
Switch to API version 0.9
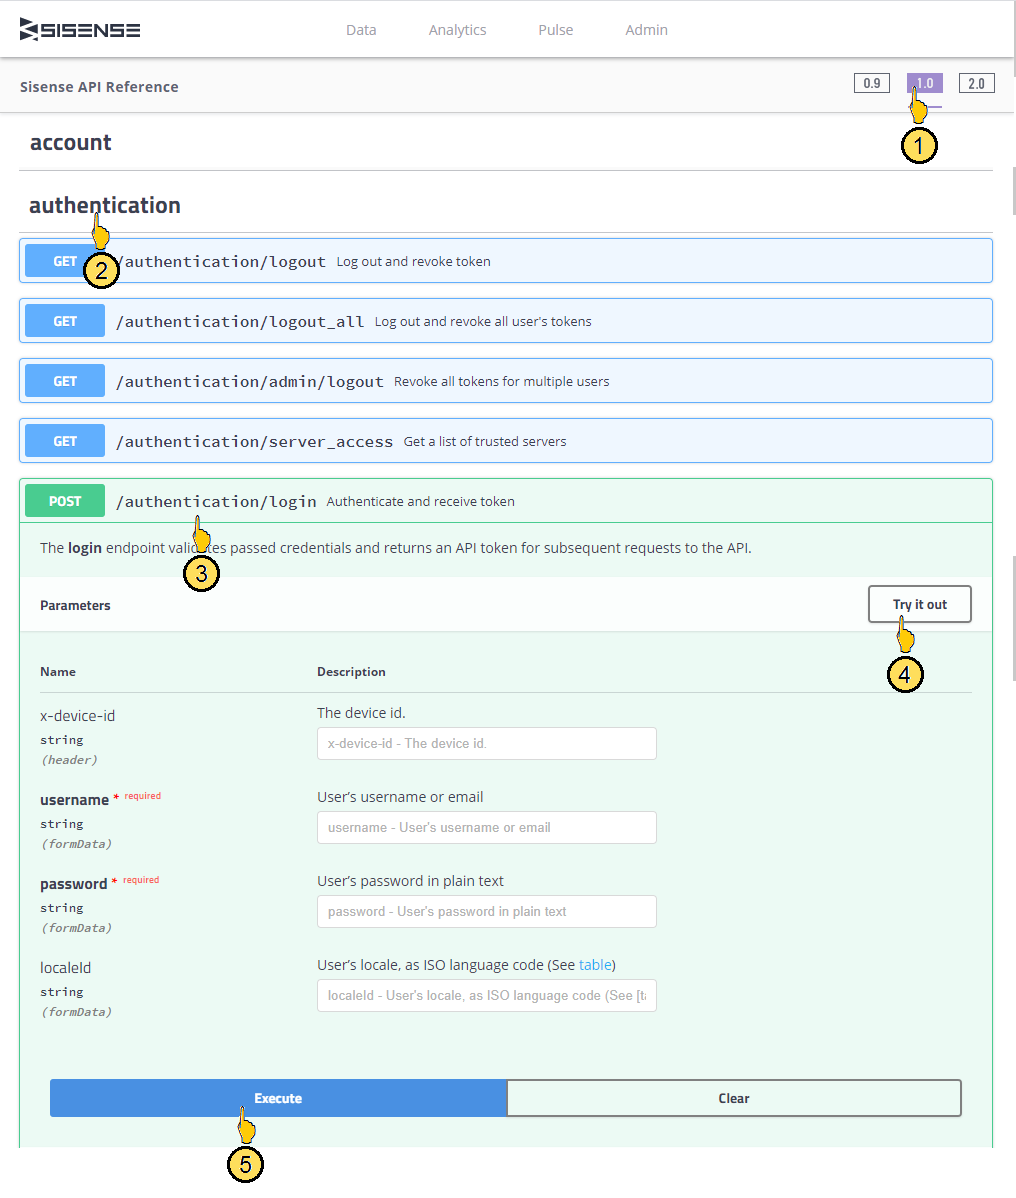coord(872,83)
